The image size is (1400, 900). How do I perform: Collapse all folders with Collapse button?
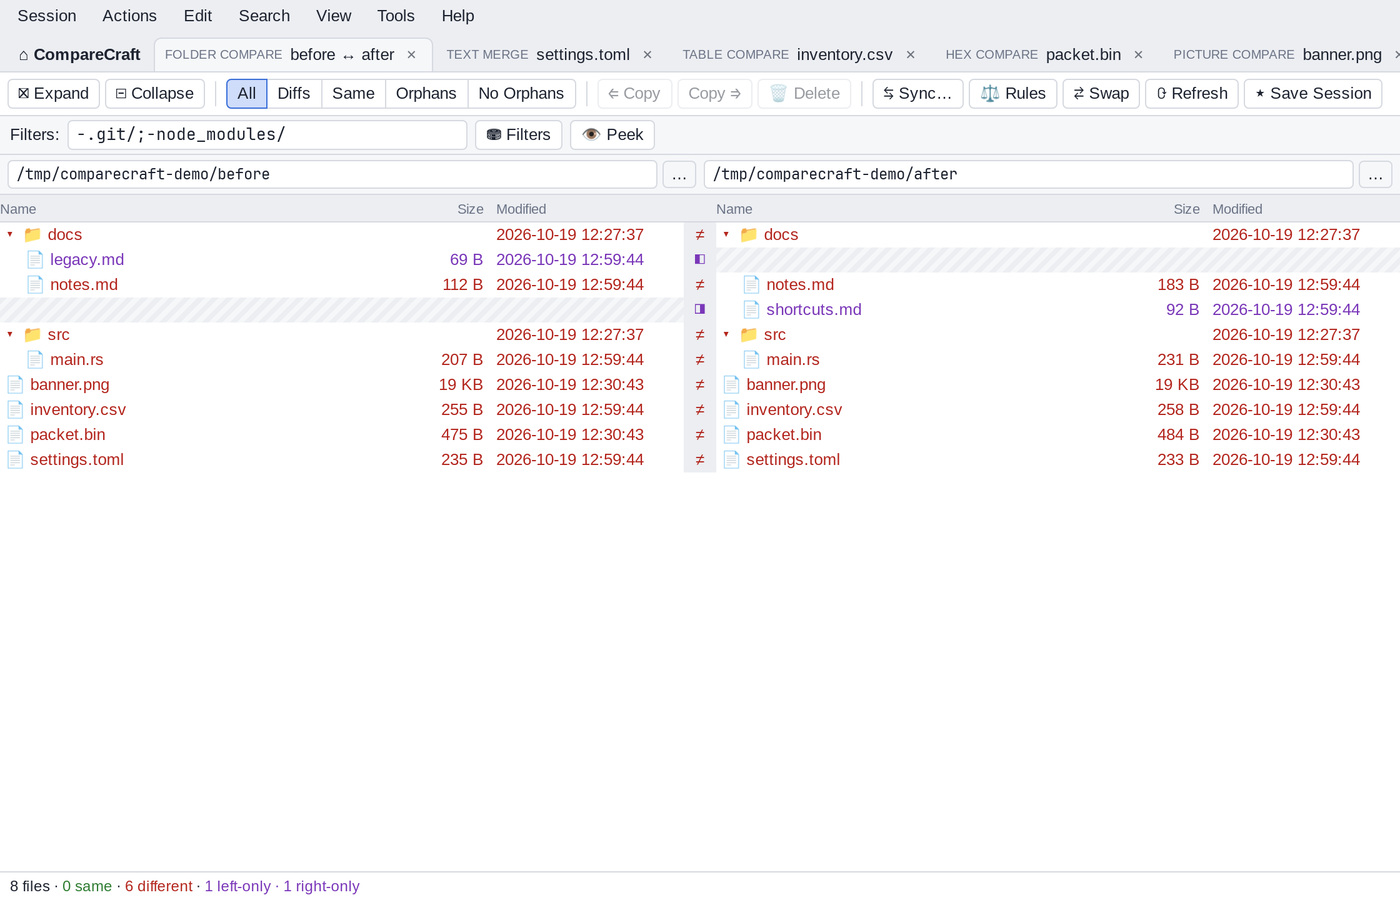click(x=155, y=93)
